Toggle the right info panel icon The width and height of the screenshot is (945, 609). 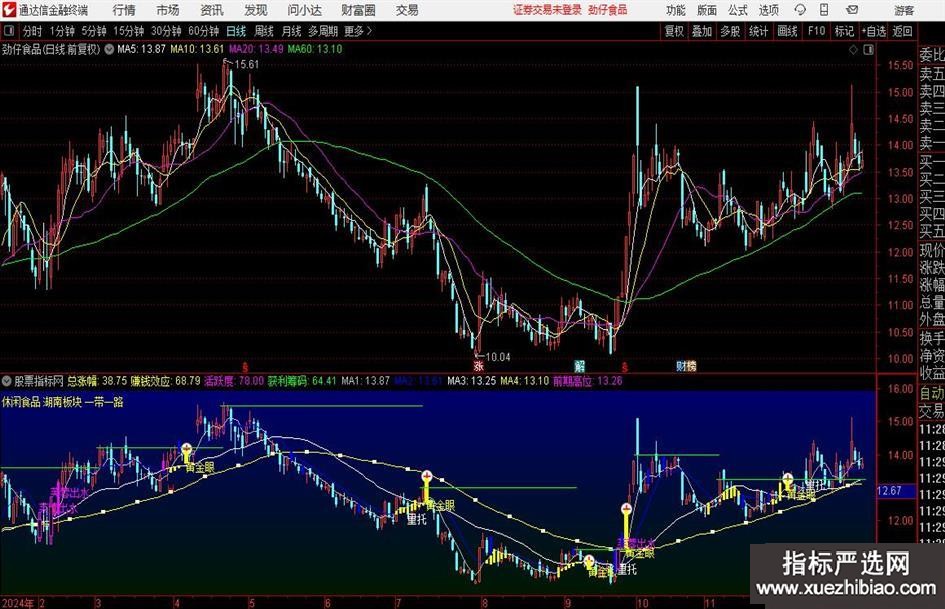click(x=868, y=50)
